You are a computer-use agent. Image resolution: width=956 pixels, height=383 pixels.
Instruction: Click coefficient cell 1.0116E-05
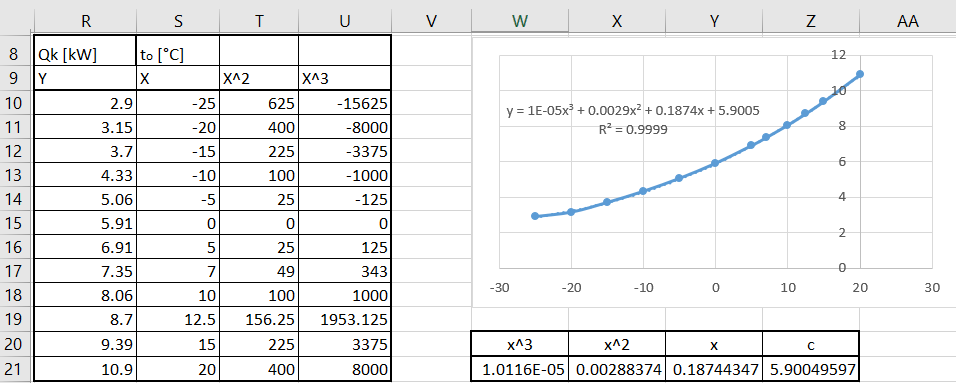519,368
